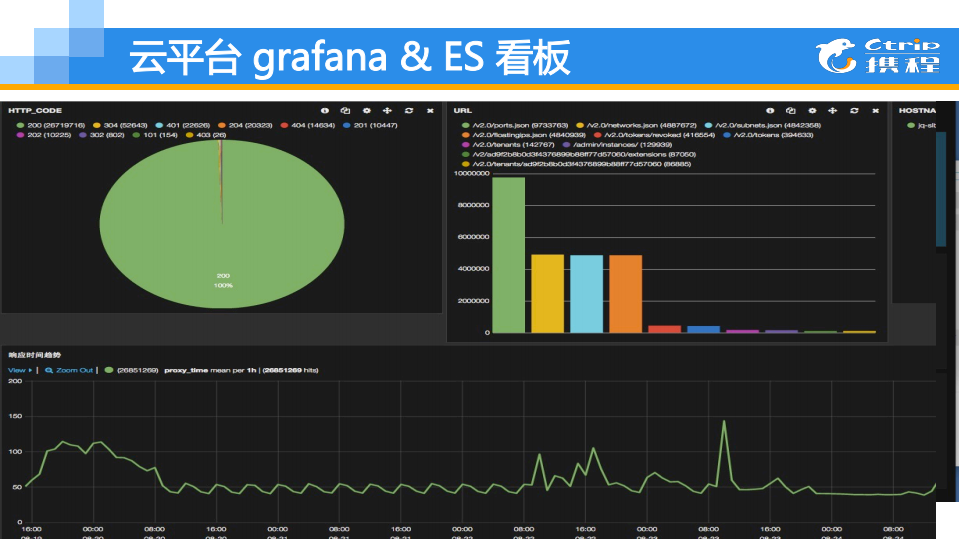The height and width of the screenshot is (539, 959).
Task: Refresh the URL panel
Action: click(x=854, y=110)
